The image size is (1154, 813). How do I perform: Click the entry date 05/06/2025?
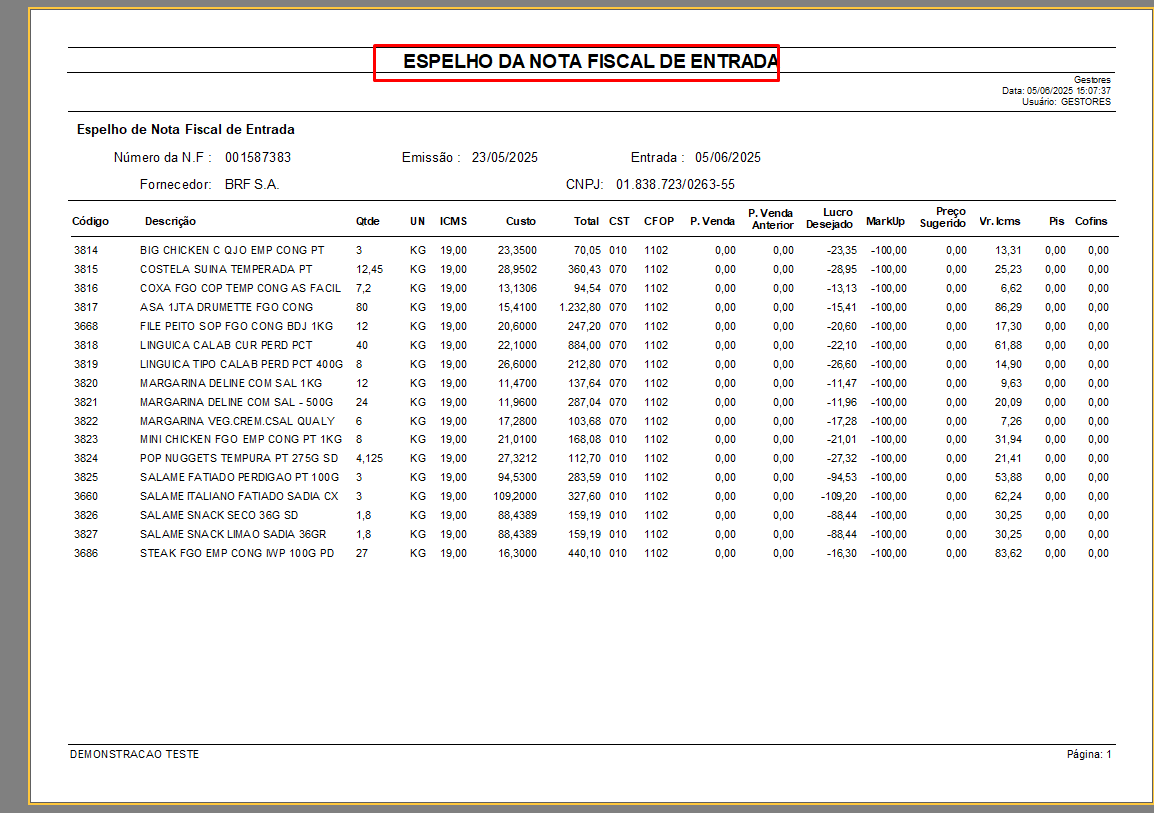[728, 158]
